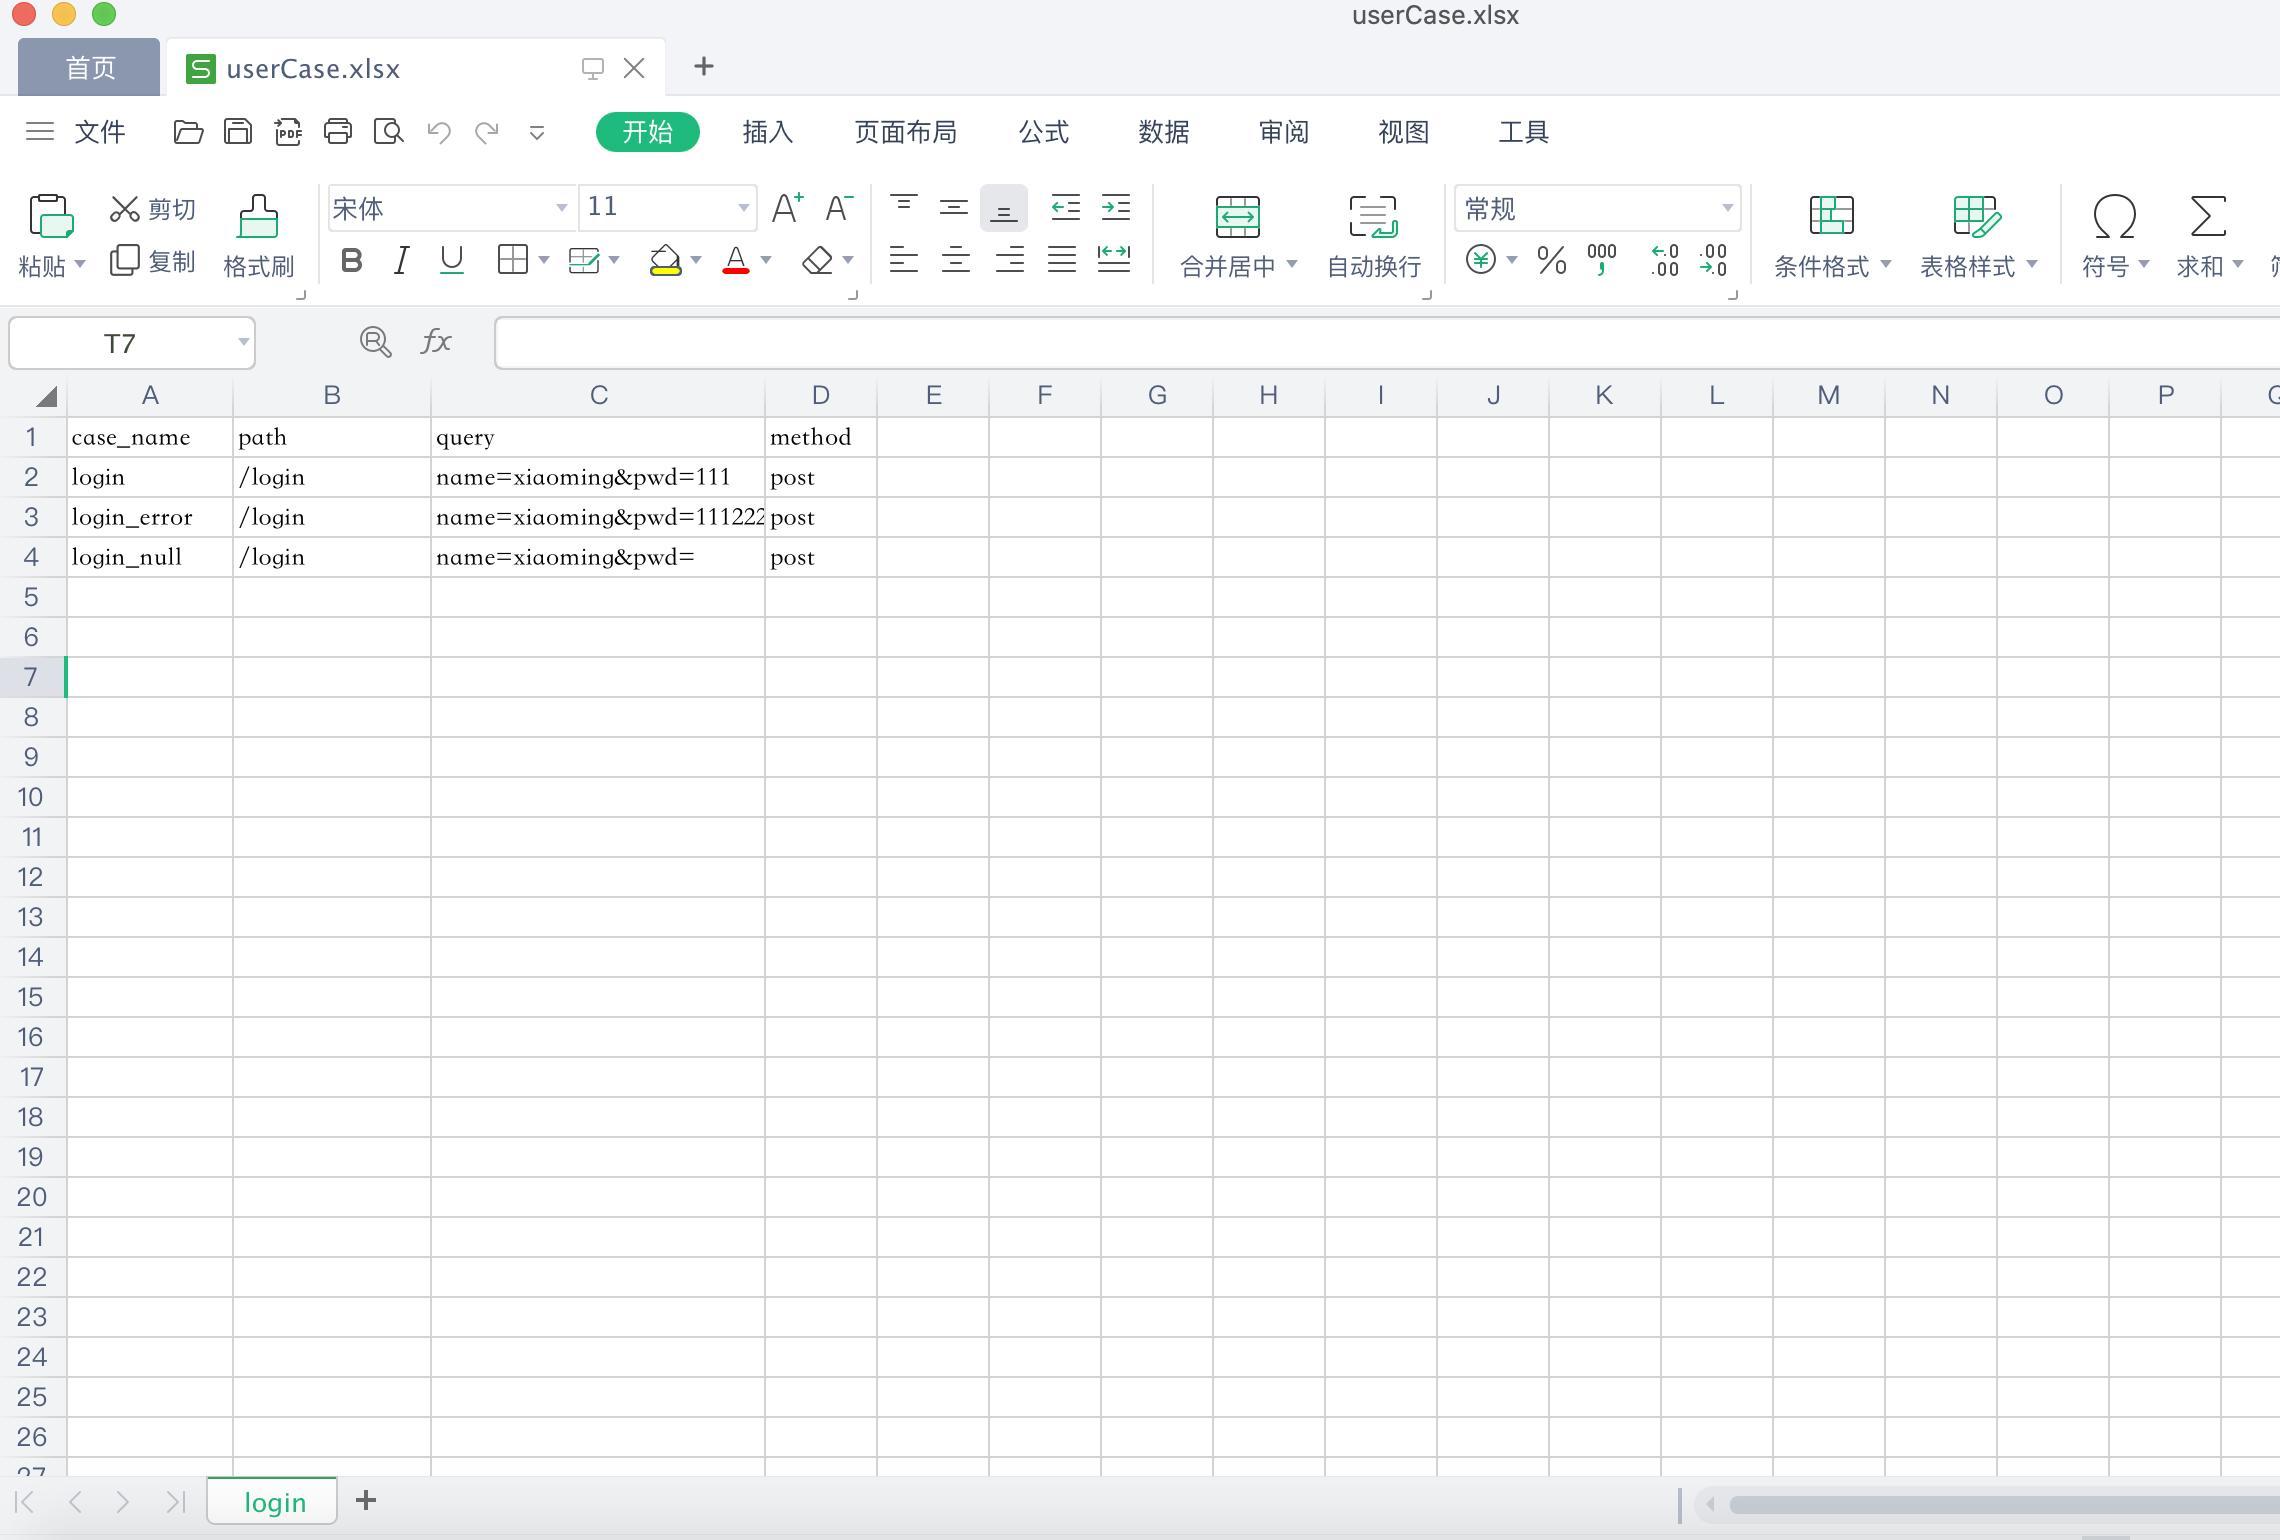The image size is (2280, 1540).
Task: Select the 开始 ribbon tab
Action: coord(649,131)
